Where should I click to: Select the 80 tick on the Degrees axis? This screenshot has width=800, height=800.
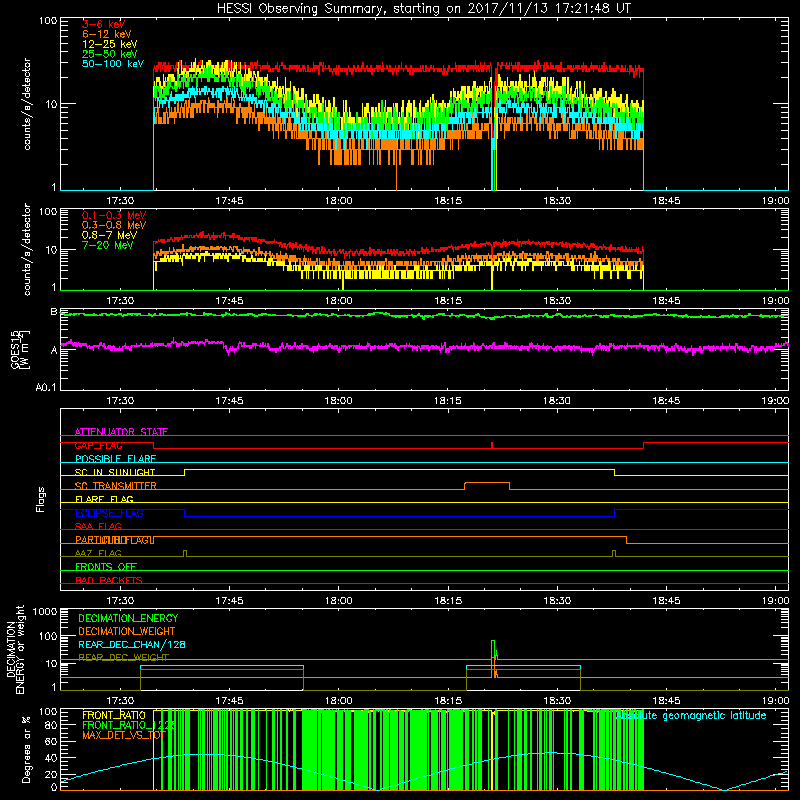click(x=51, y=725)
